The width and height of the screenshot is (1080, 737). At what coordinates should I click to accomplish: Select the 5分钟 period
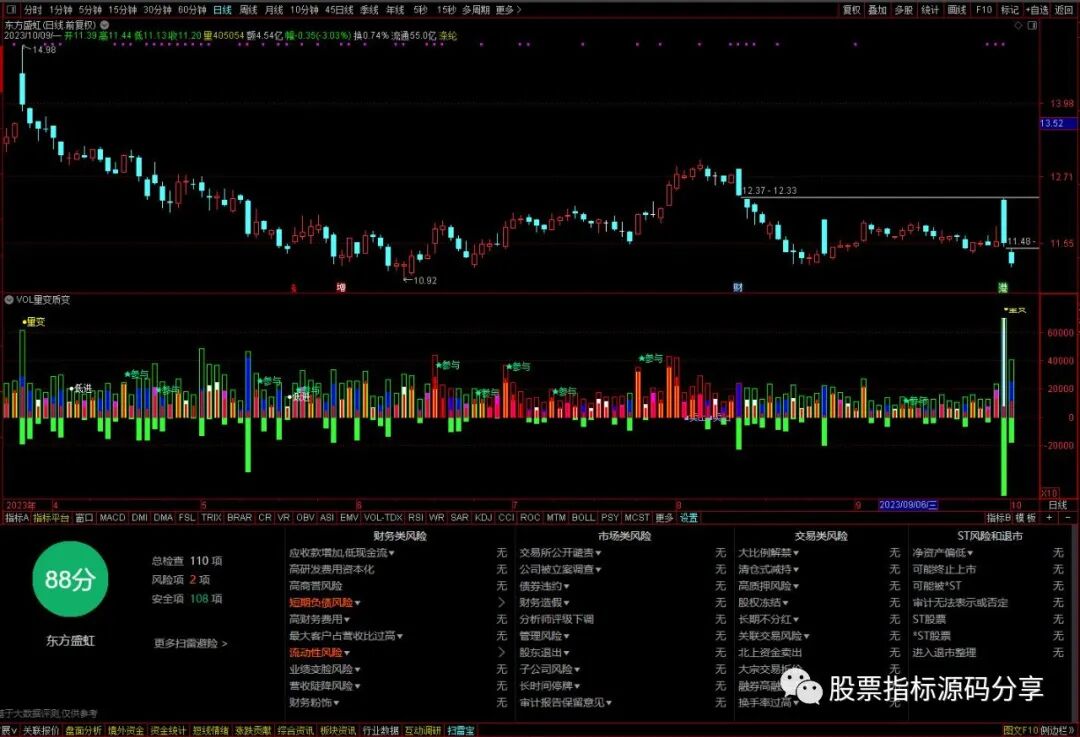90,10
